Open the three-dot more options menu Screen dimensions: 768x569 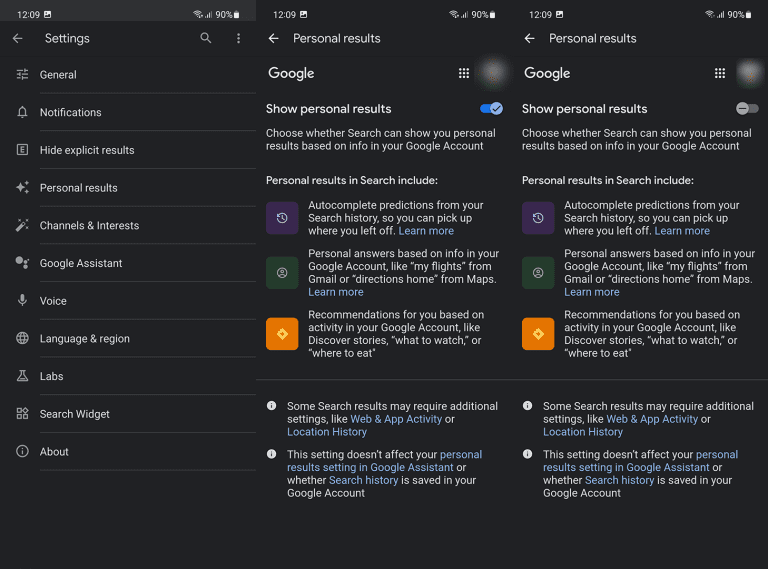coord(238,38)
